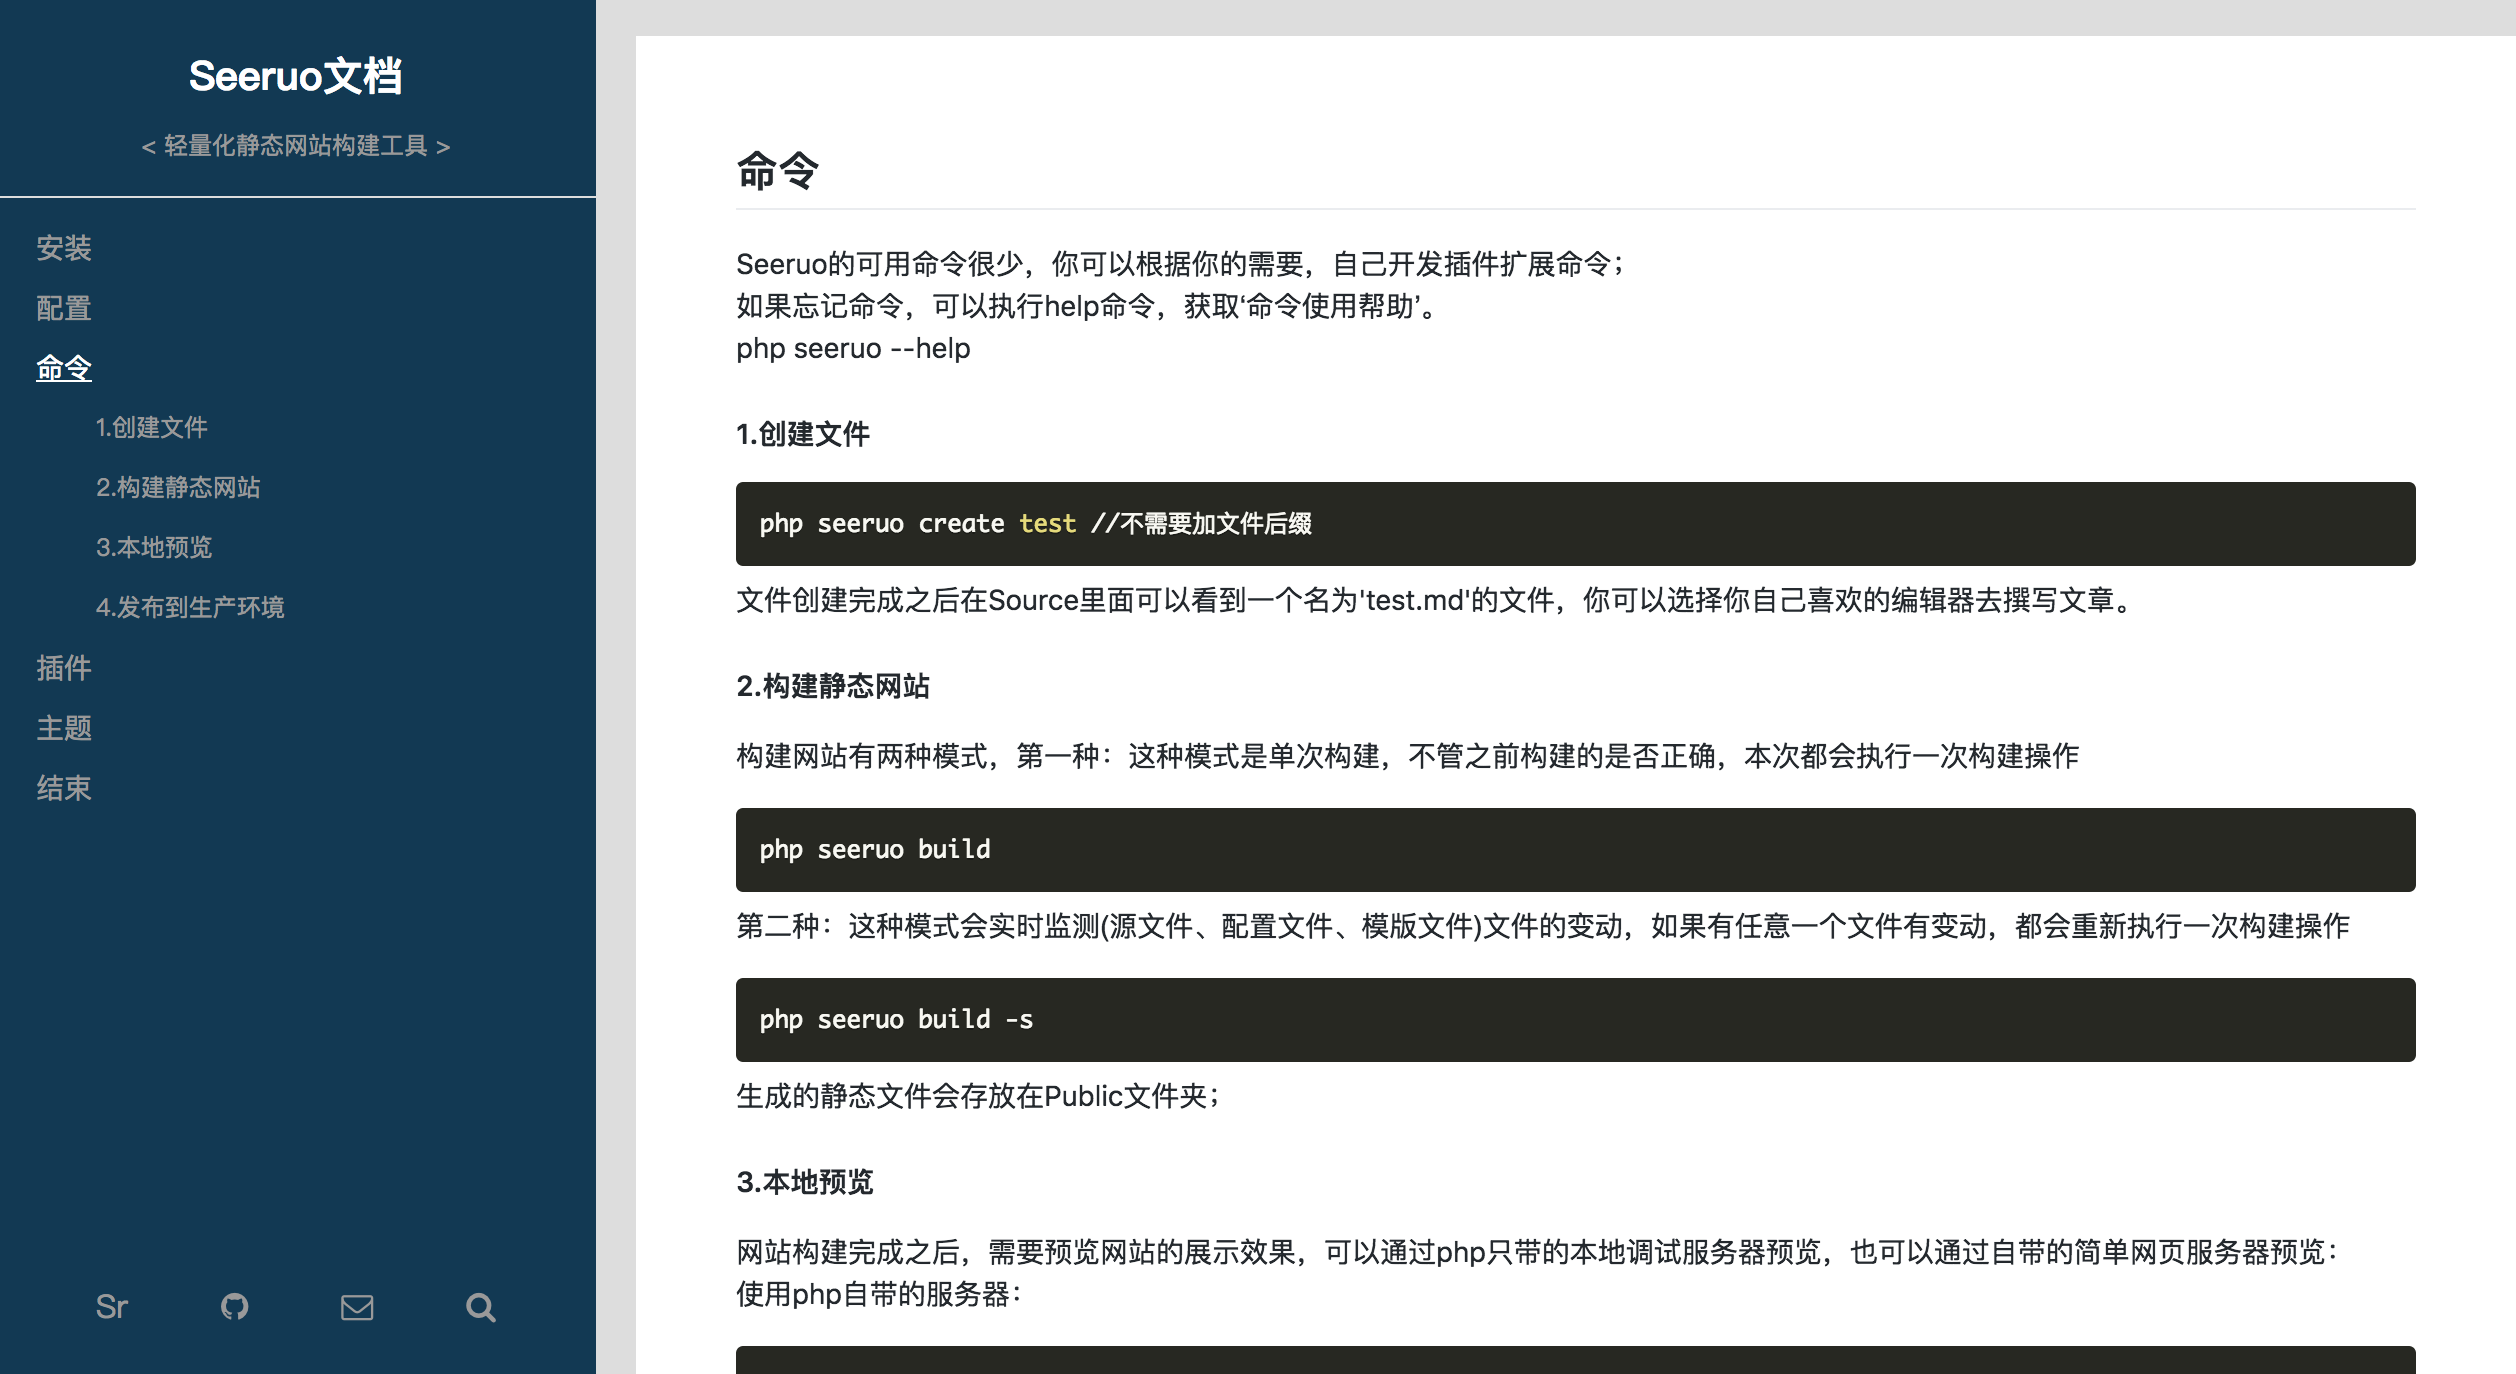Navigate to 4.发布到生产环境 subsection
Viewport: 2516px width, 1374px height.
click(x=190, y=608)
